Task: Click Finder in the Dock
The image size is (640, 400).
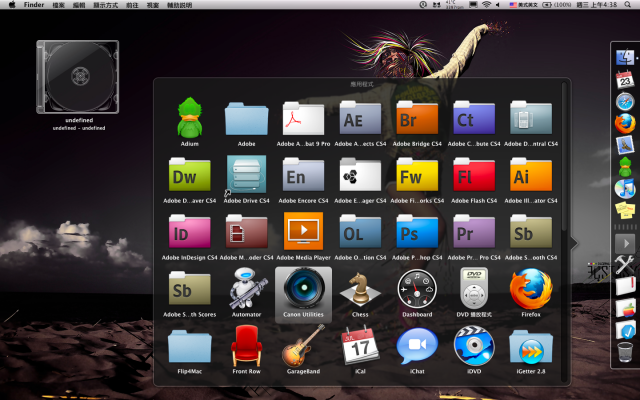Action: click(625, 57)
